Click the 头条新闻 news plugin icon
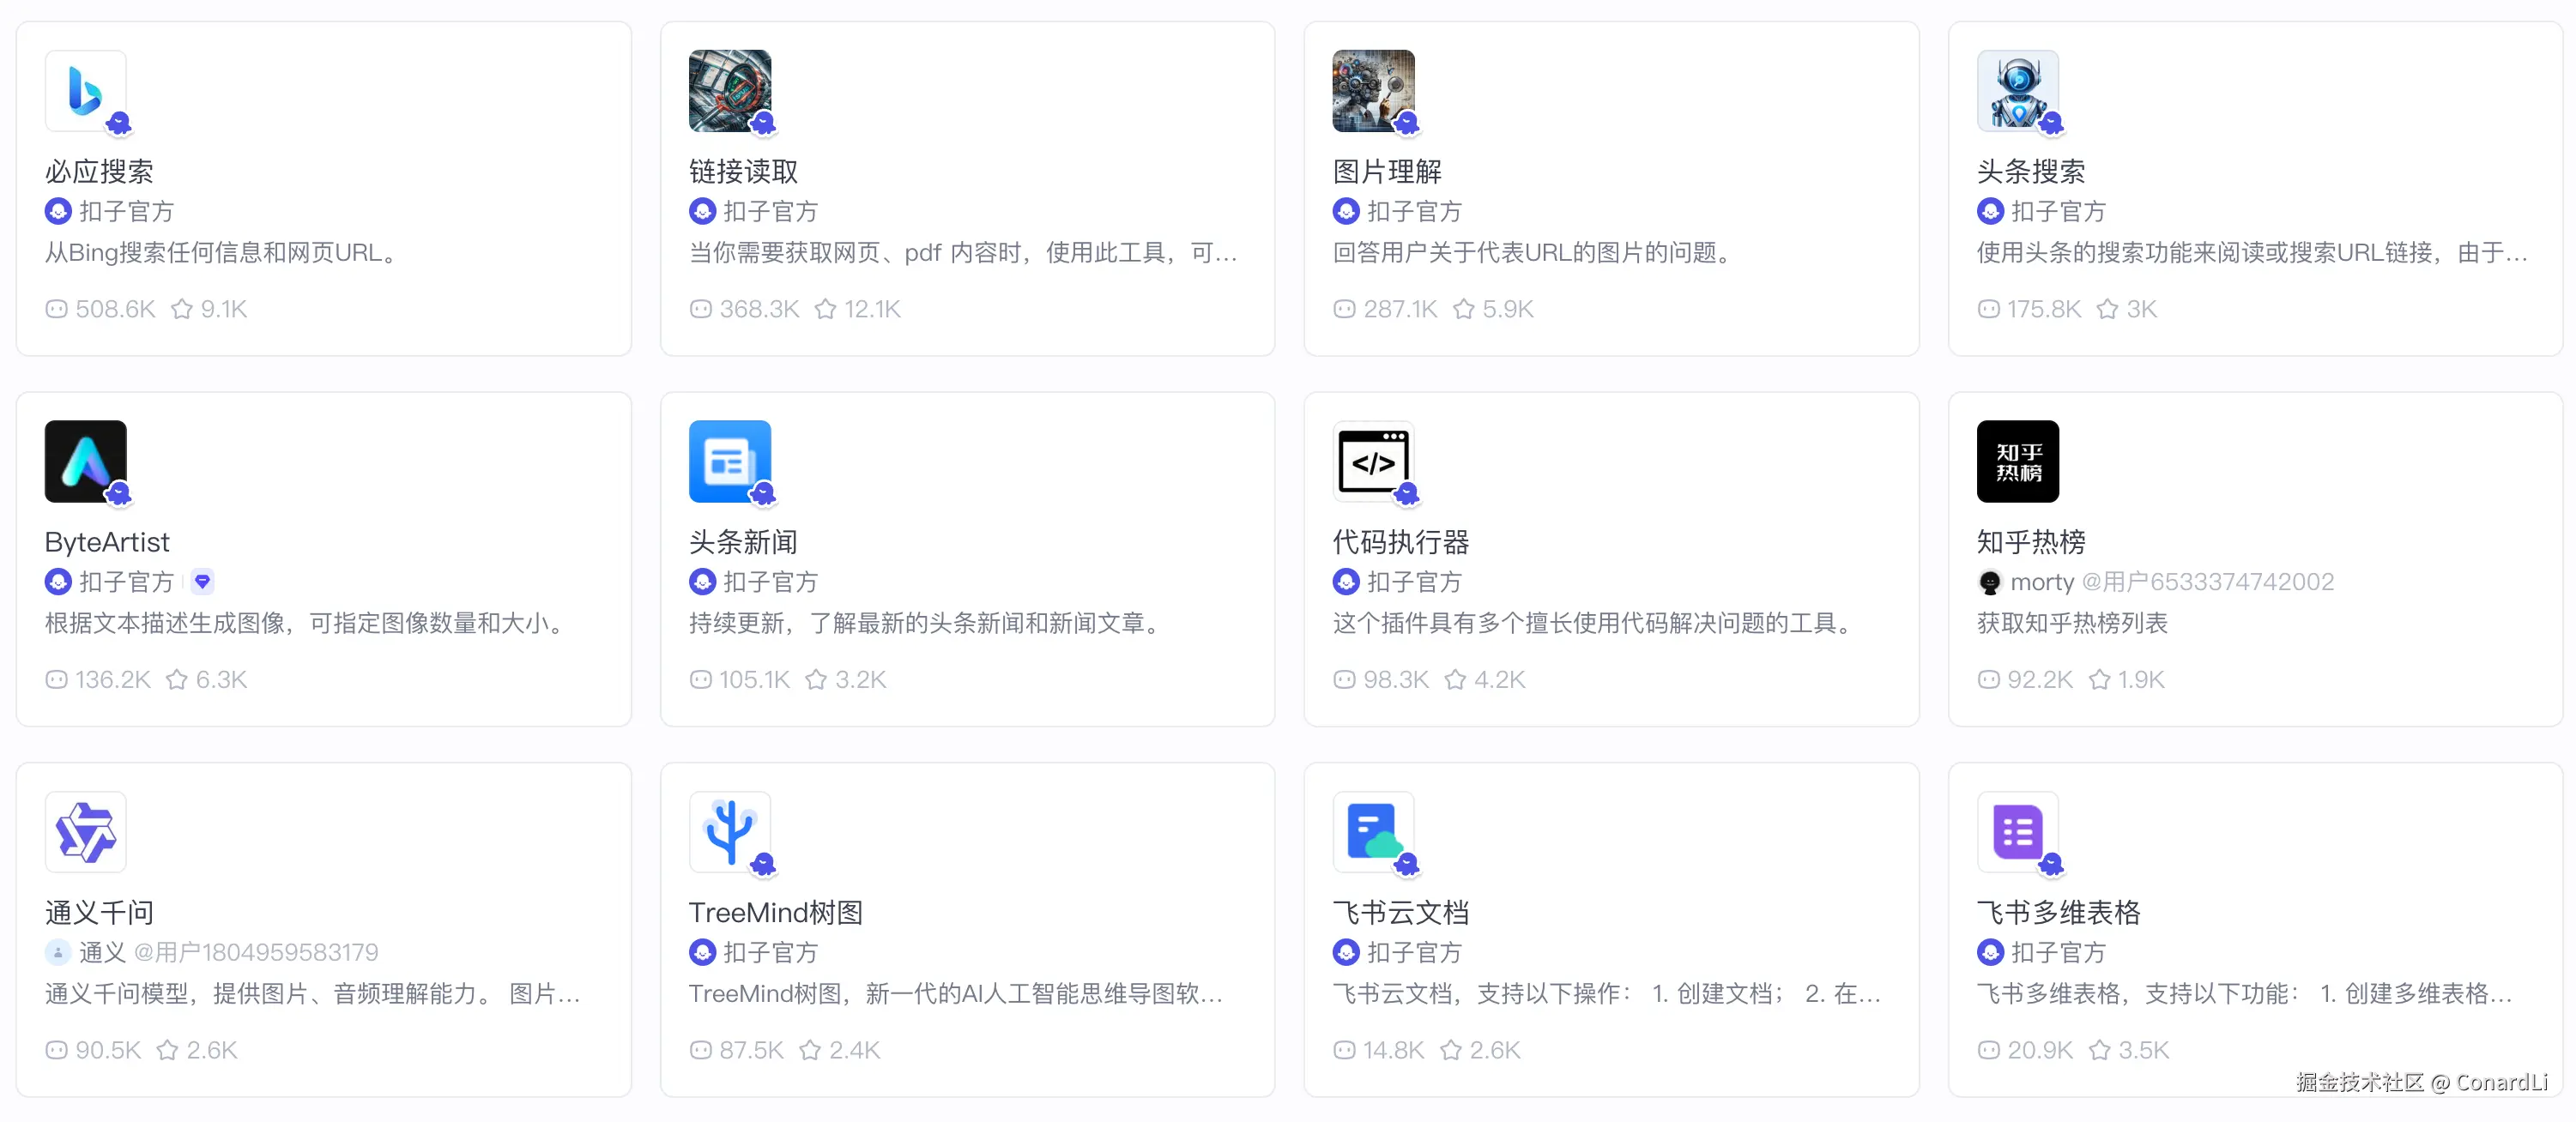2576x1122 pixels. coord(730,461)
